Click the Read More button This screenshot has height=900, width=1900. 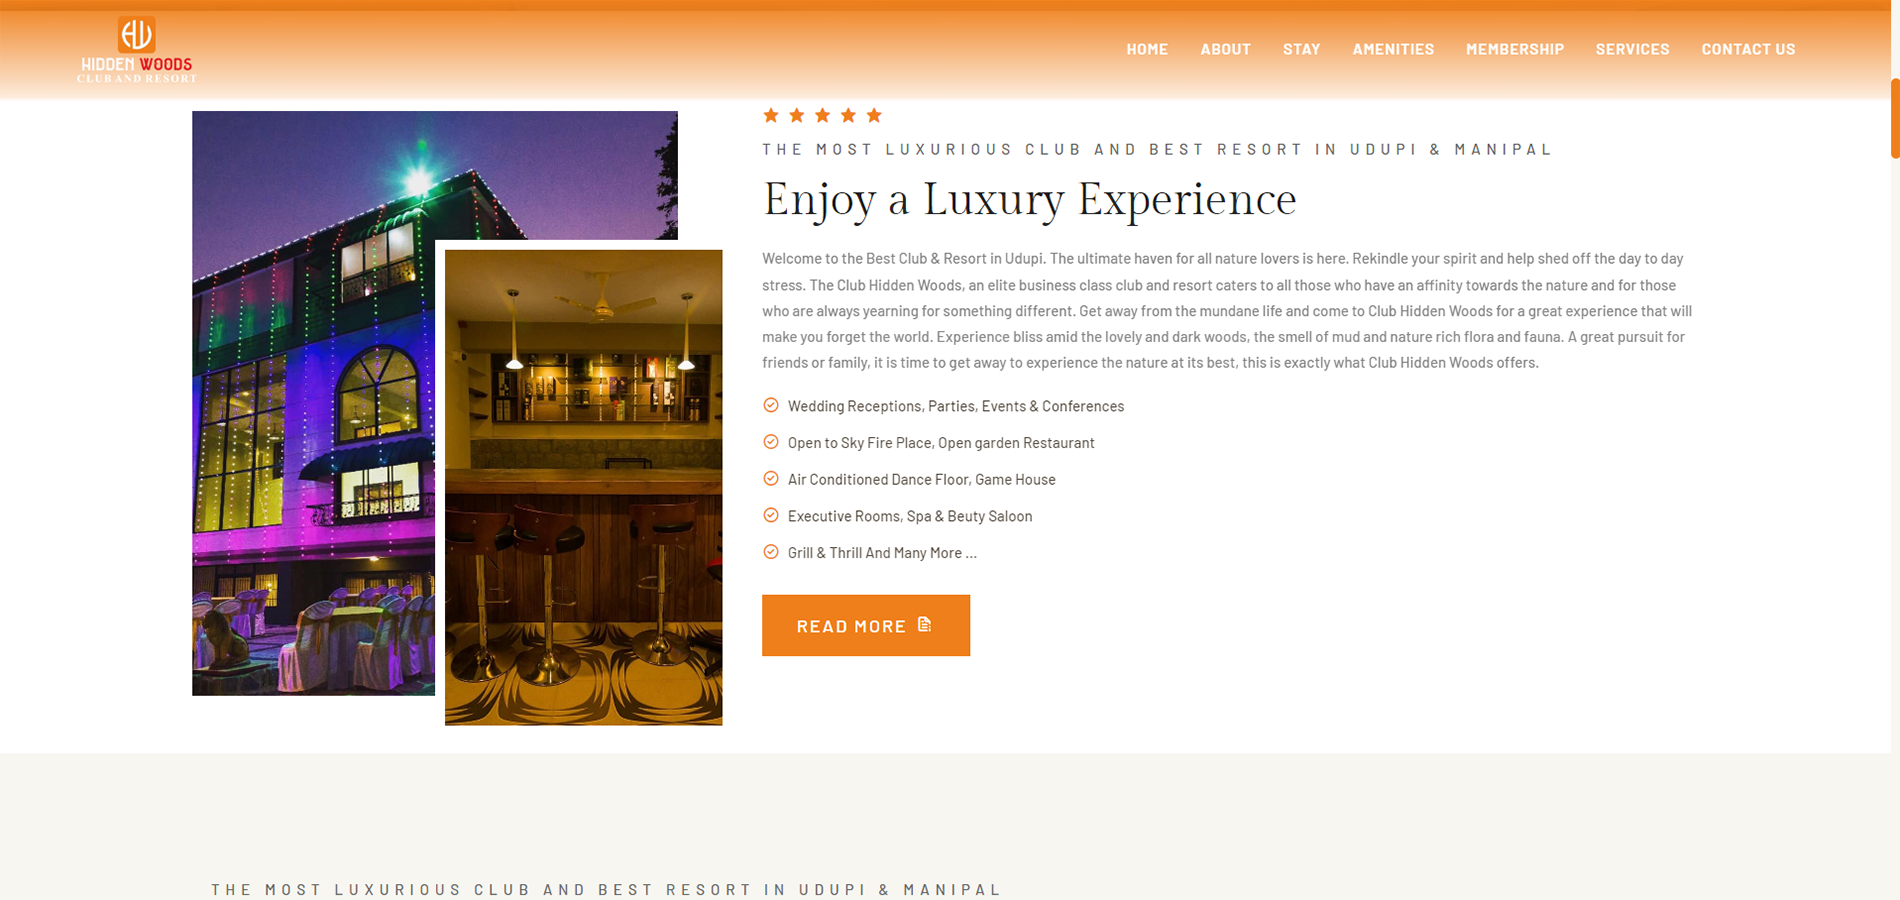pyautogui.click(x=866, y=625)
